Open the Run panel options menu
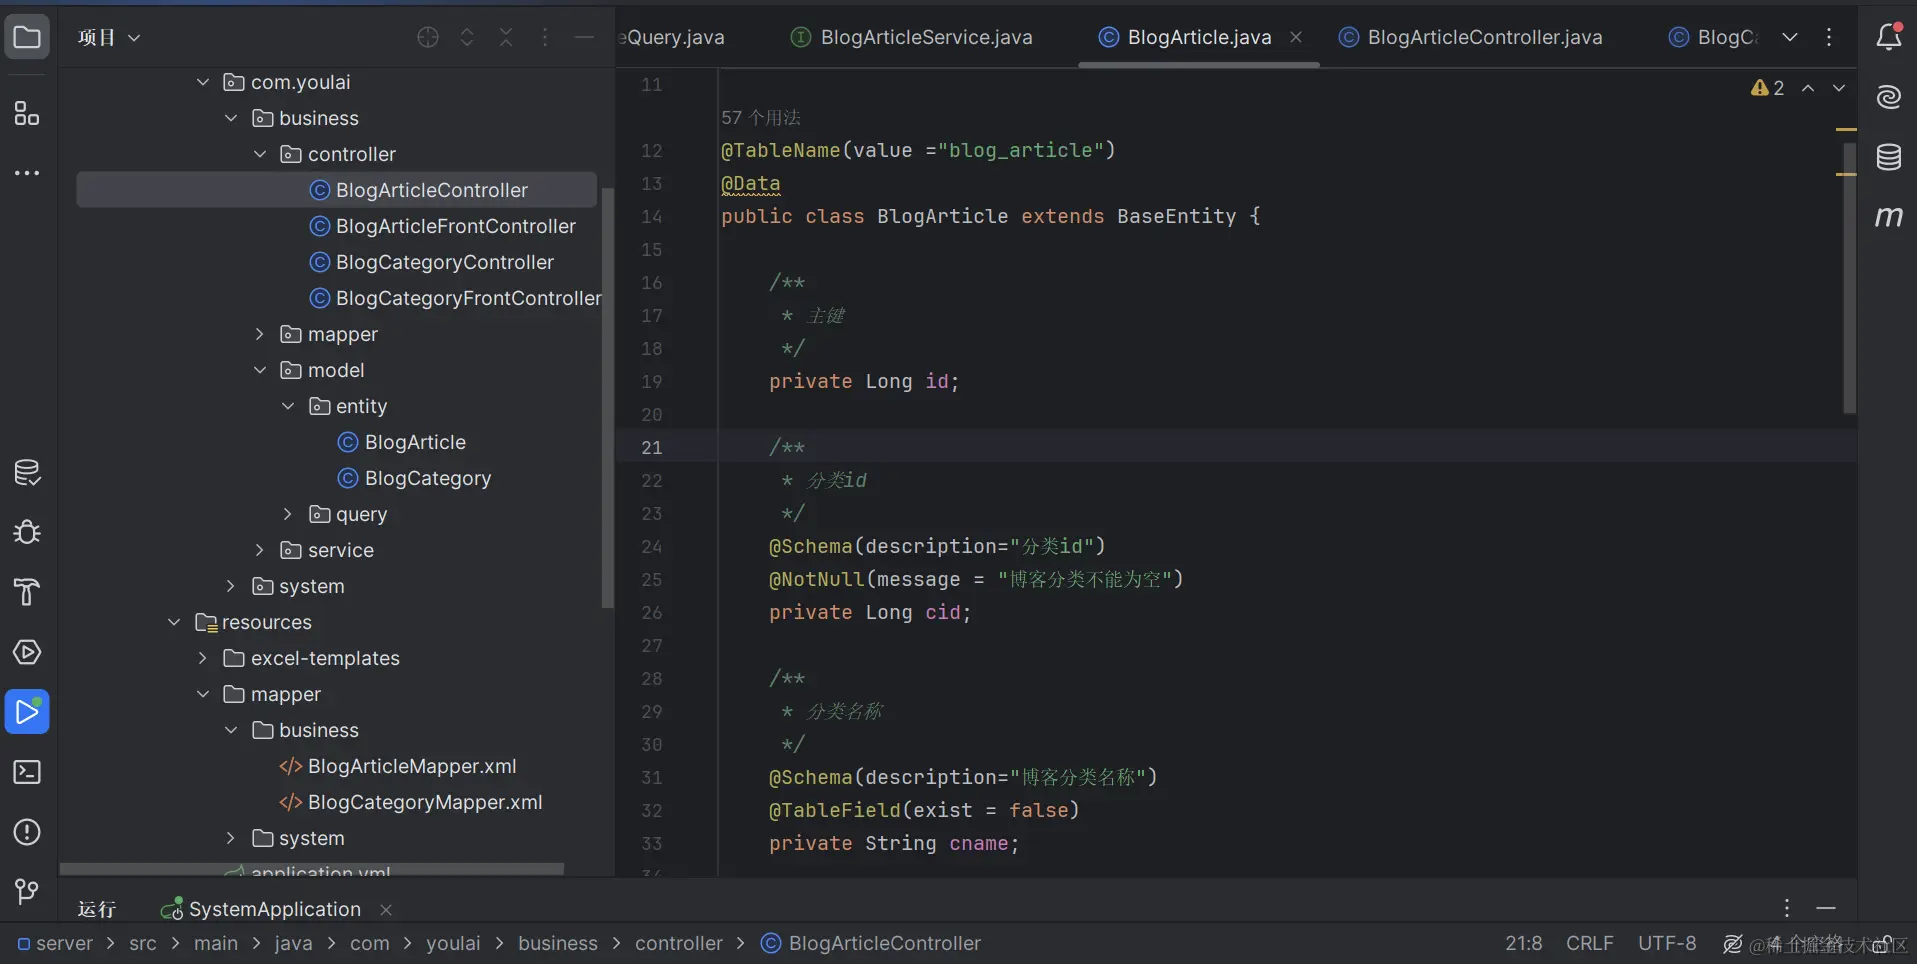The image size is (1917, 964). pyautogui.click(x=1787, y=908)
